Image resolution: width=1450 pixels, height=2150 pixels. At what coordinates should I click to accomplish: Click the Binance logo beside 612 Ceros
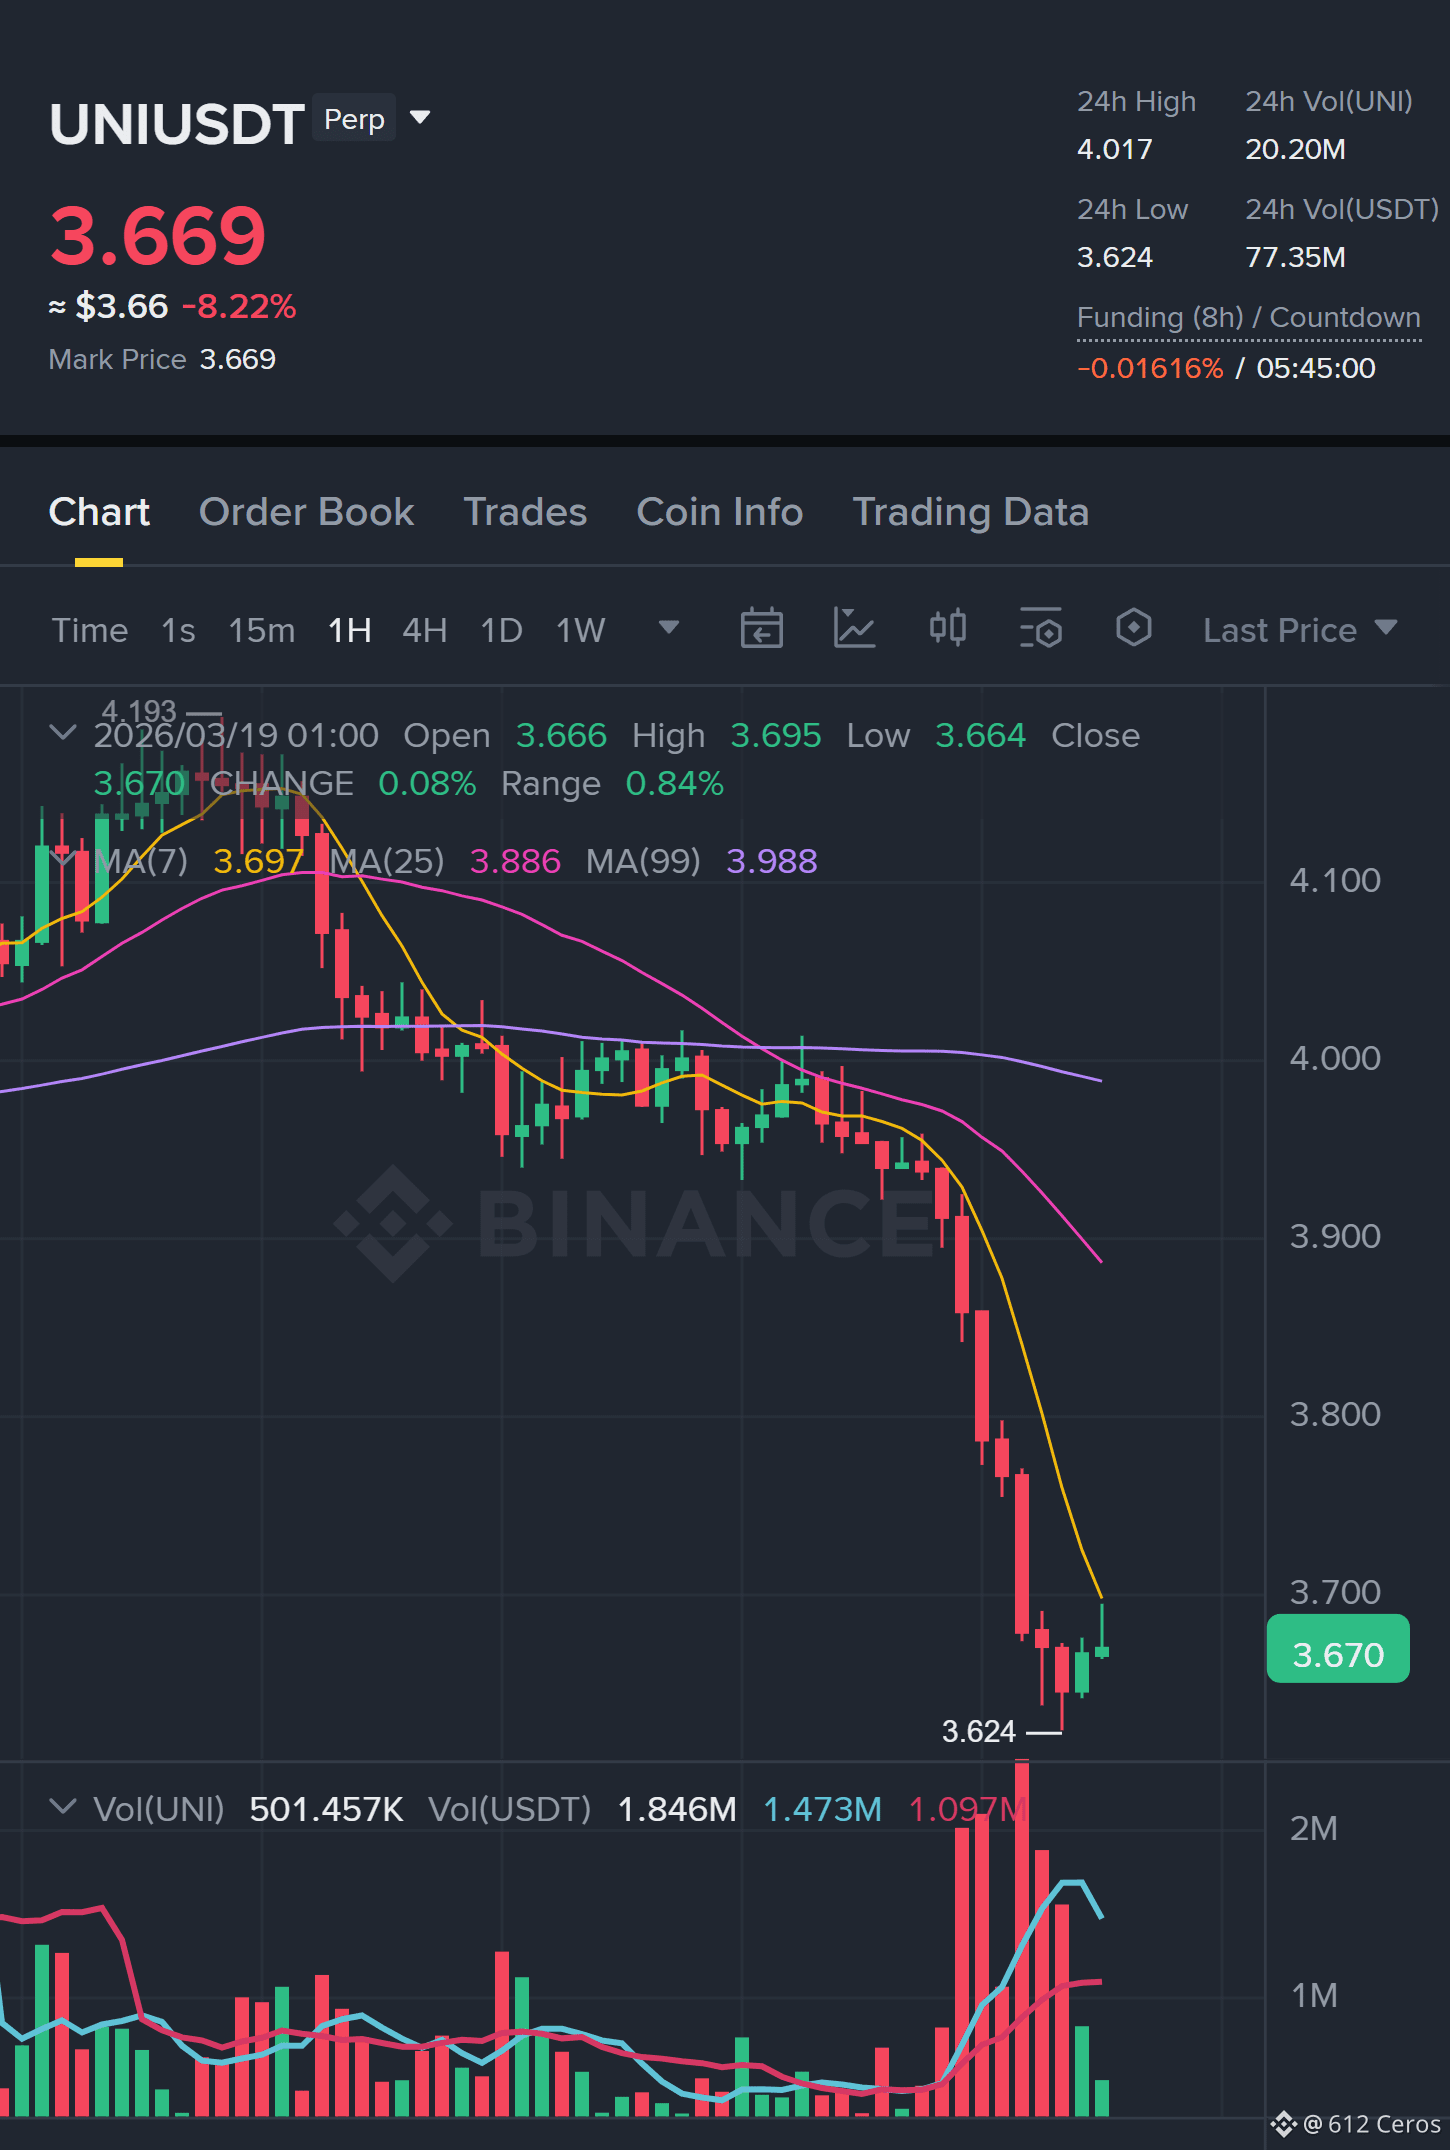pos(1283,2123)
